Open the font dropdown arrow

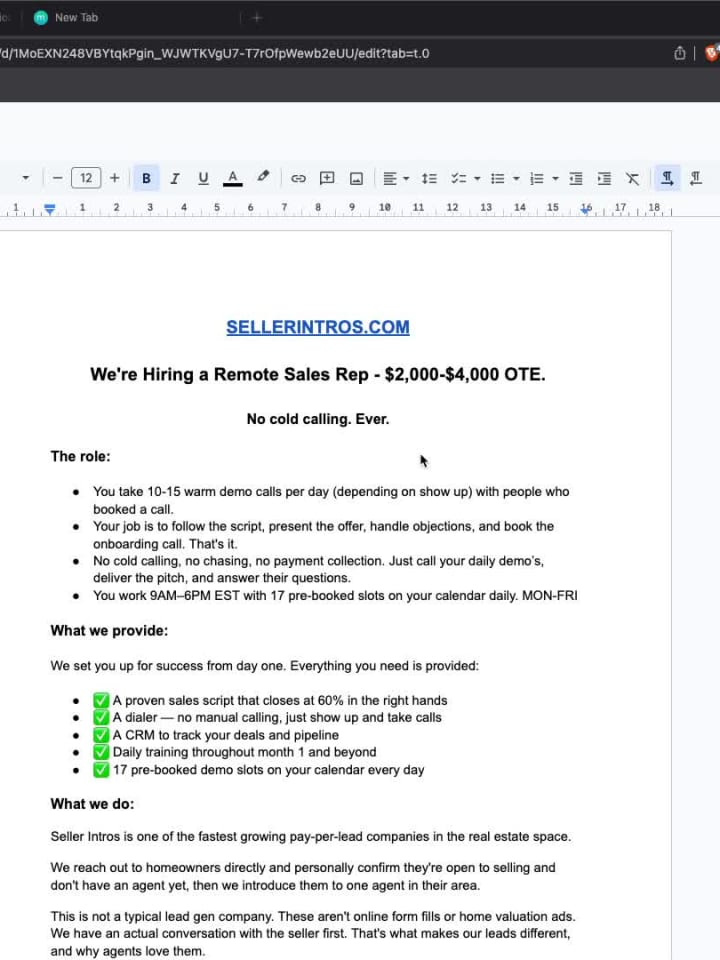[25, 178]
